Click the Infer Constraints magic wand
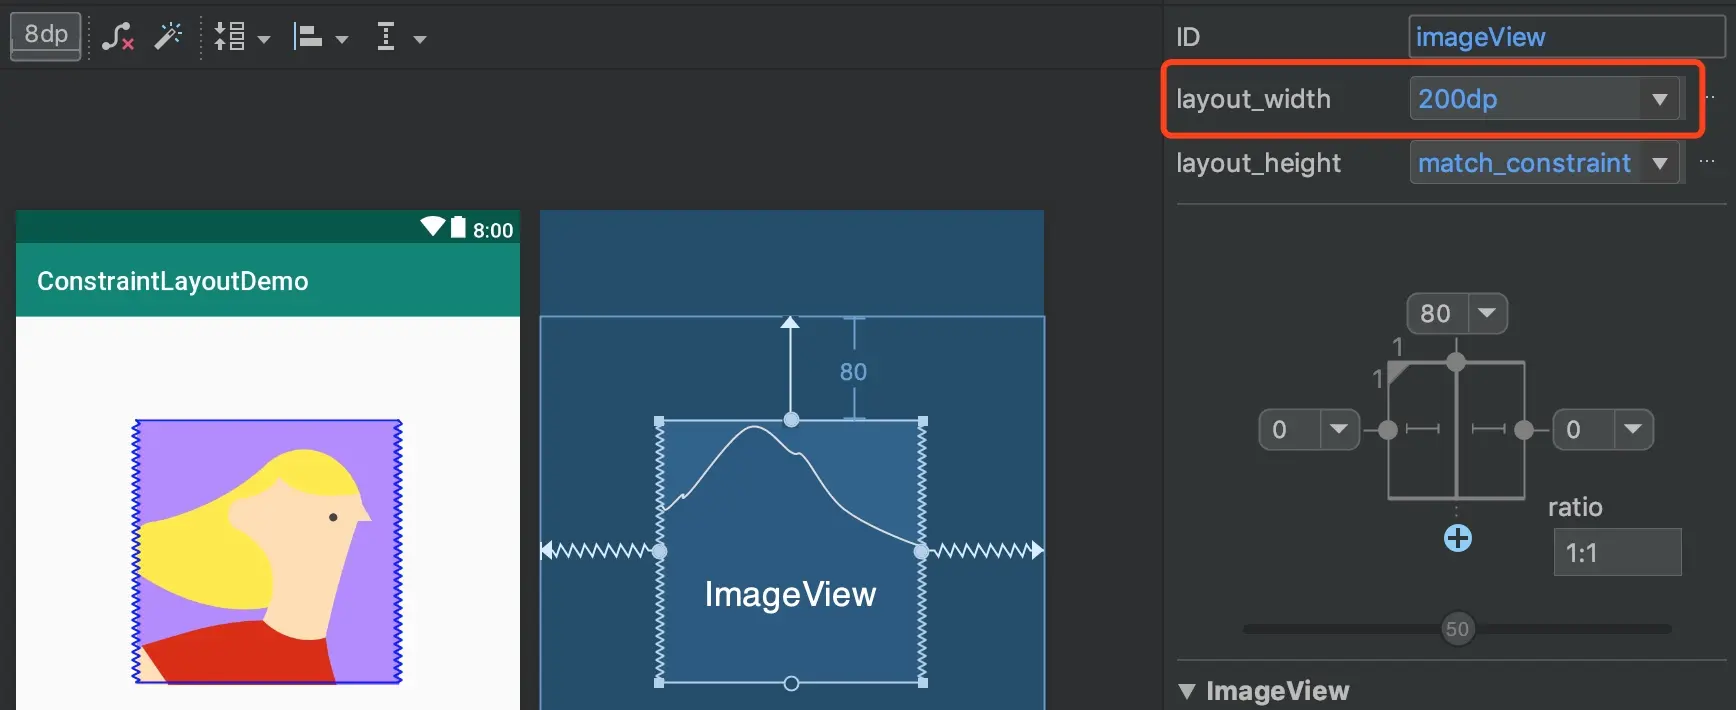The height and width of the screenshot is (710, 1736). (168, 37)
